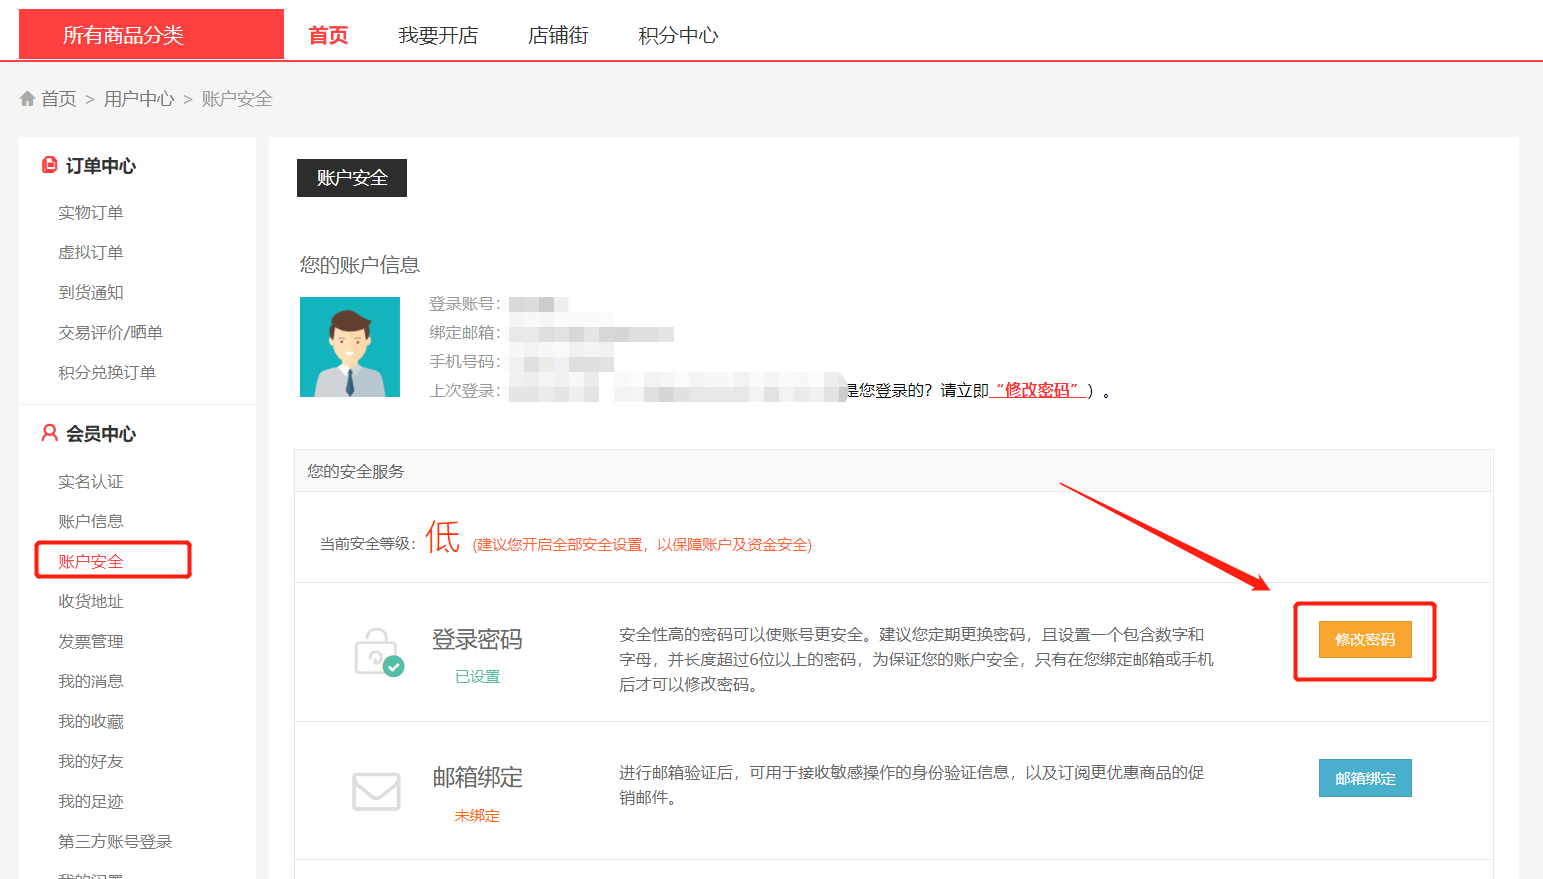Click the 会员中心 person icon
The height and width of the screenshot is (879, 1543).
click(49, 433)
